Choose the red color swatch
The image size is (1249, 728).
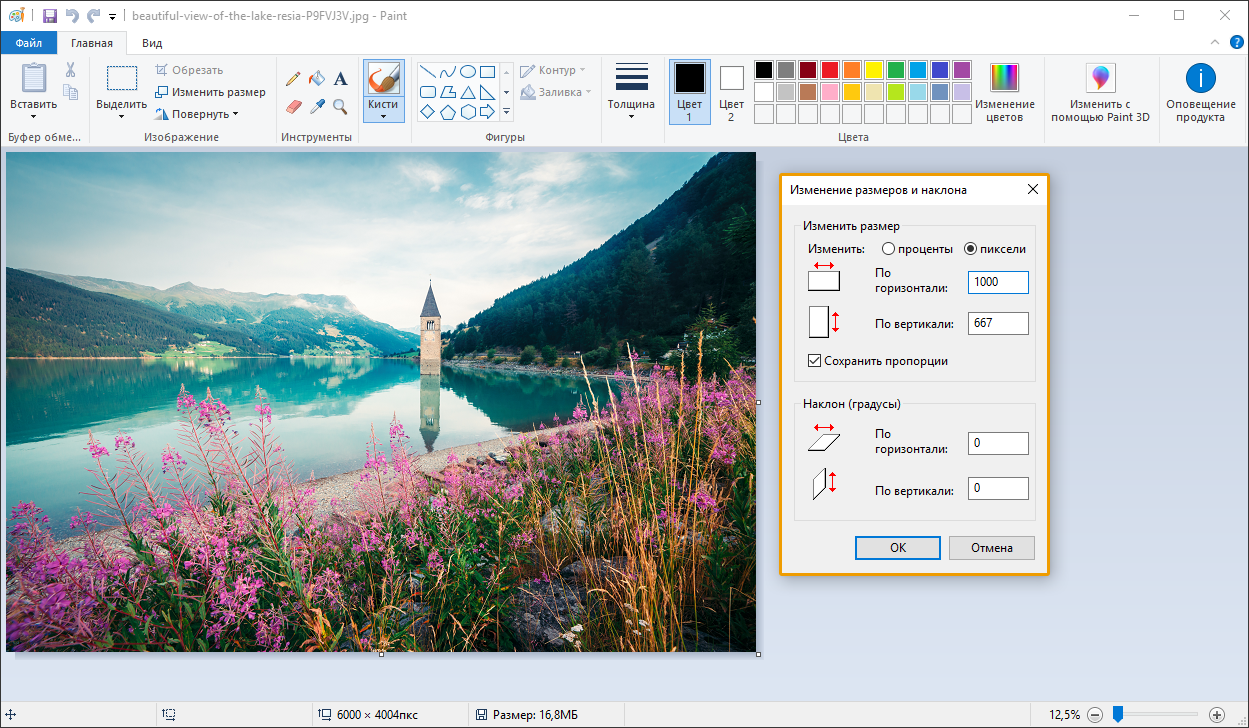point(829,70)
